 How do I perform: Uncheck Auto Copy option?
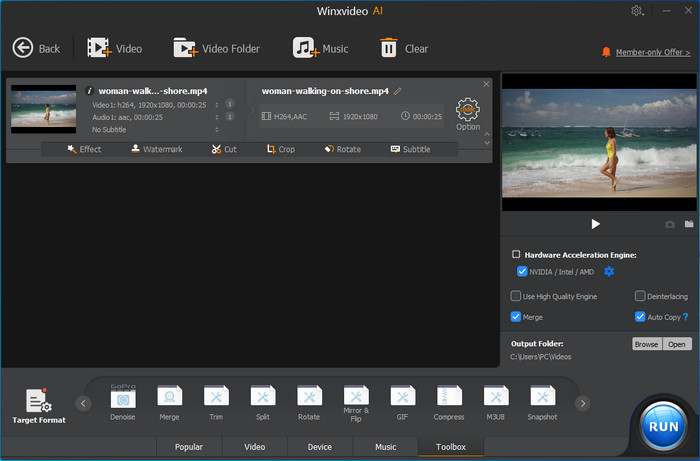640,316
